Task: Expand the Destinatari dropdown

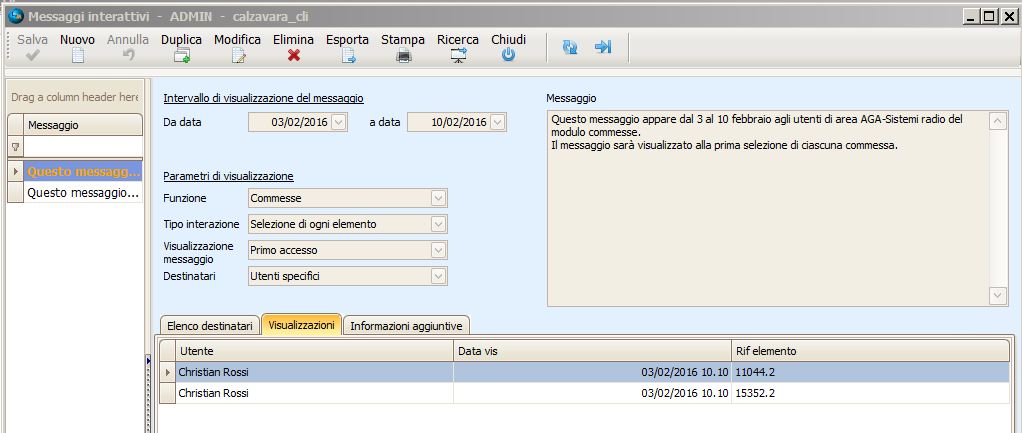Action: coord(438,276)
